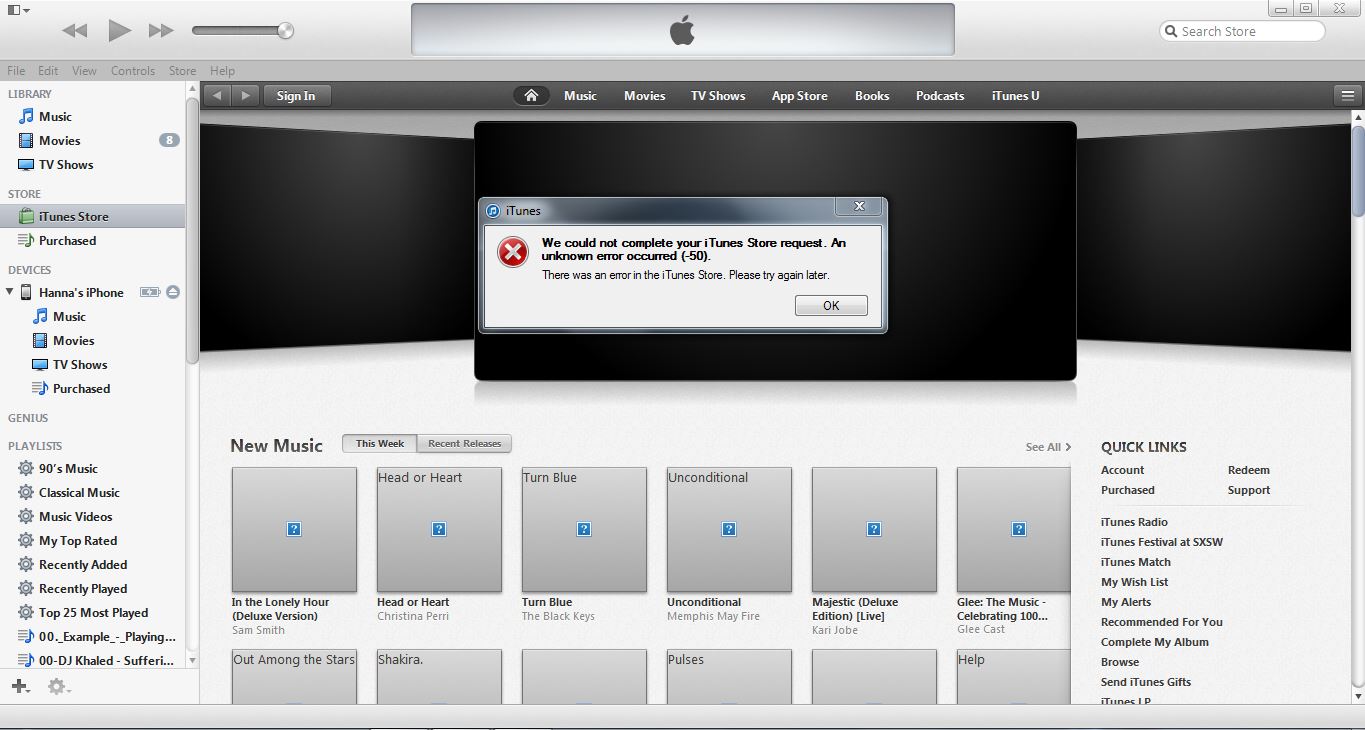Click the music note icon beside library Music

(x=26, y=117)
